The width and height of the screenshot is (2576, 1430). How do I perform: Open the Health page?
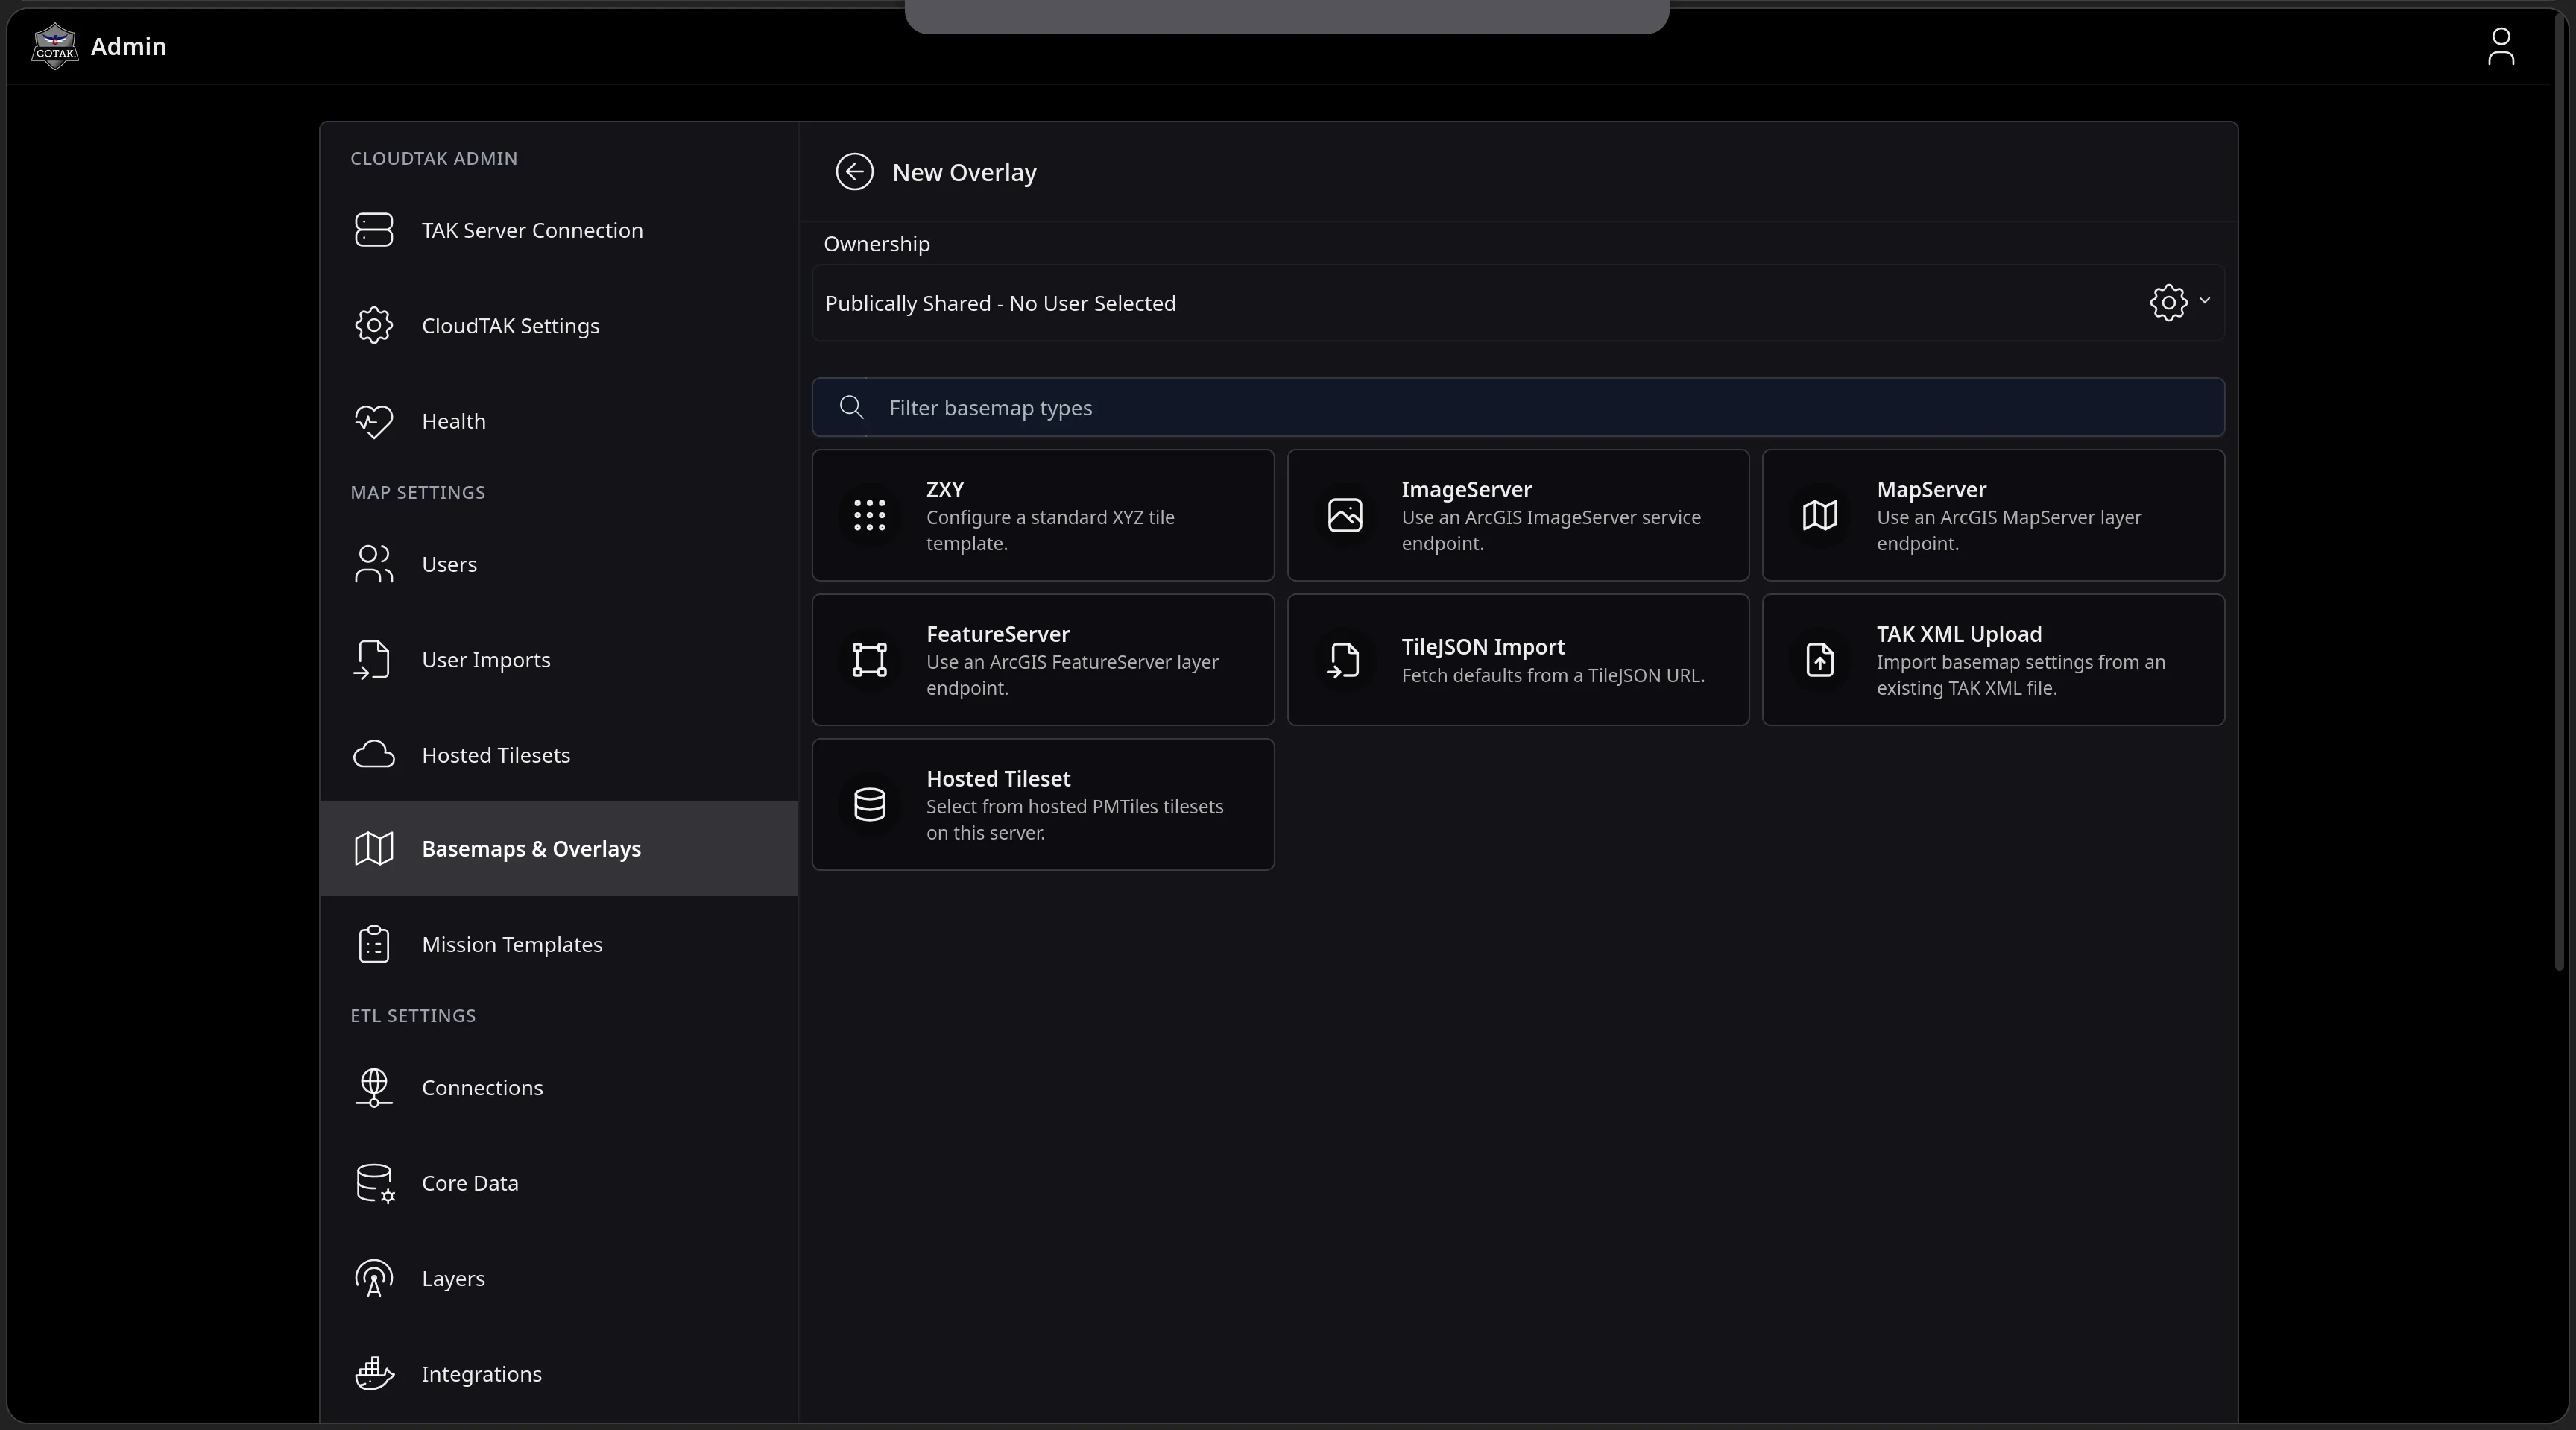coord(559,421)
